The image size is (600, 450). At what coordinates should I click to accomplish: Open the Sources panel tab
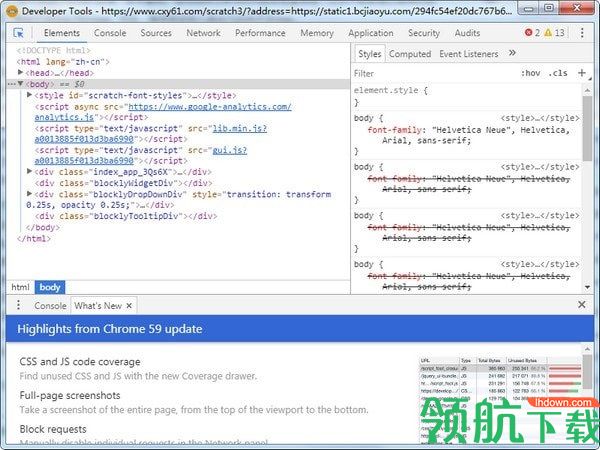point(156,33)
